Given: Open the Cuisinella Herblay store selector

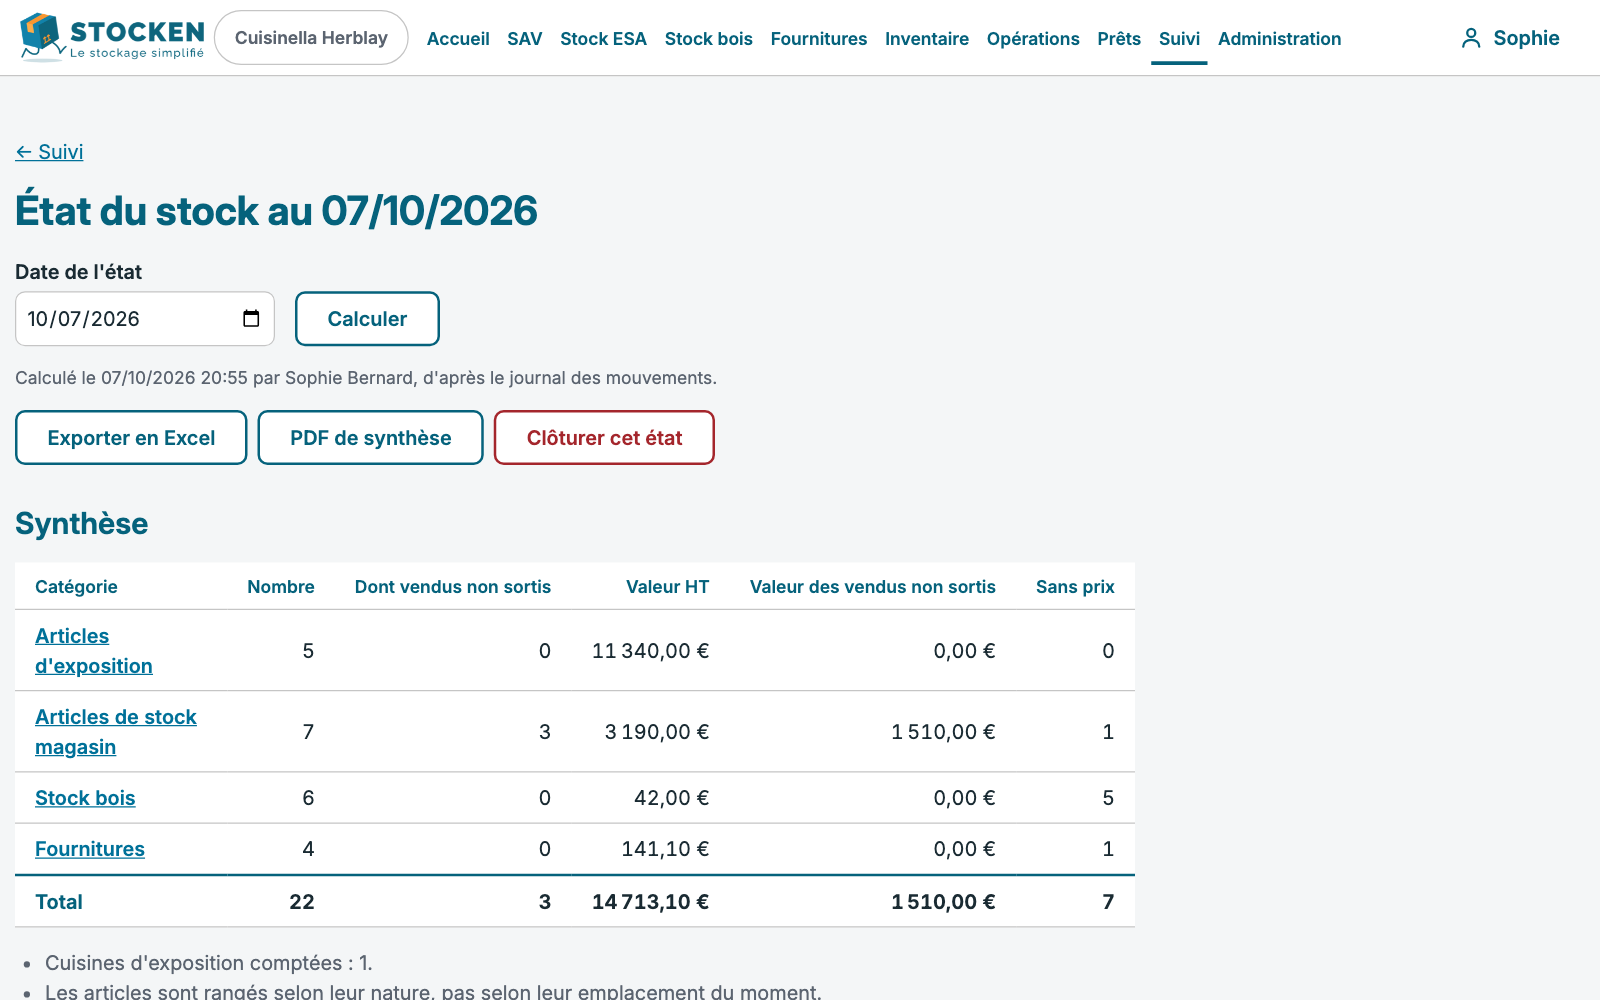Looking at the screenshot, I should tap(311, 38).
